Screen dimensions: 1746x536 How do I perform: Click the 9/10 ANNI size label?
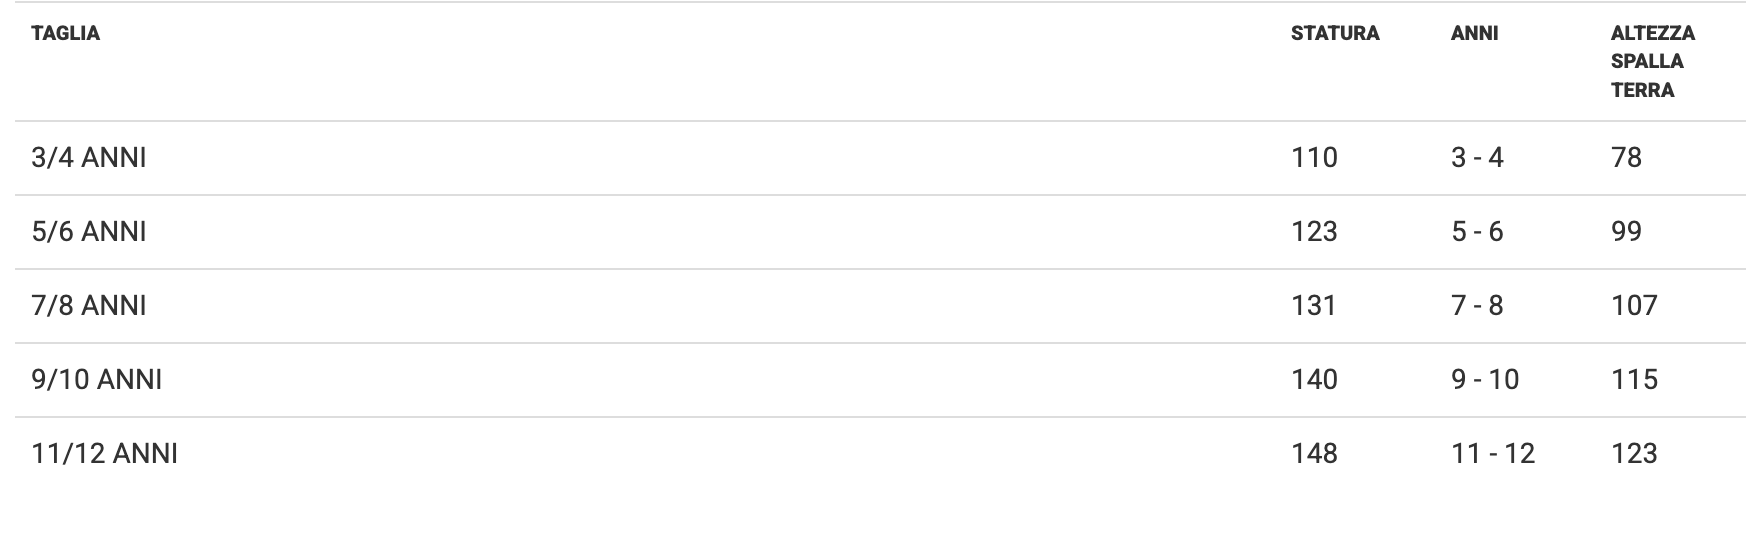click(97, 380)
